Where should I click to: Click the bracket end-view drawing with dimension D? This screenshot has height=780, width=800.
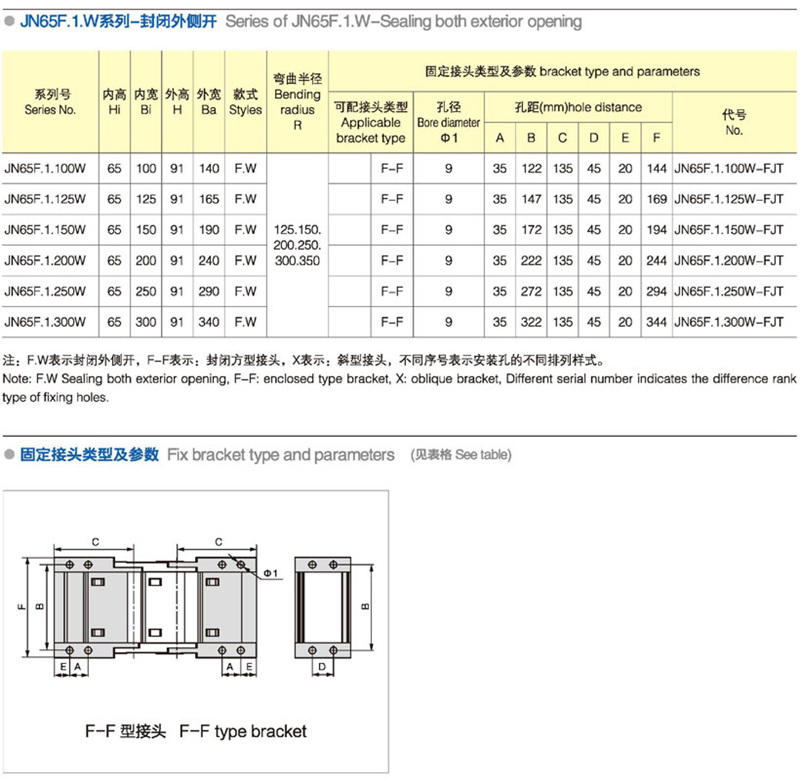[x=325, y=608]
